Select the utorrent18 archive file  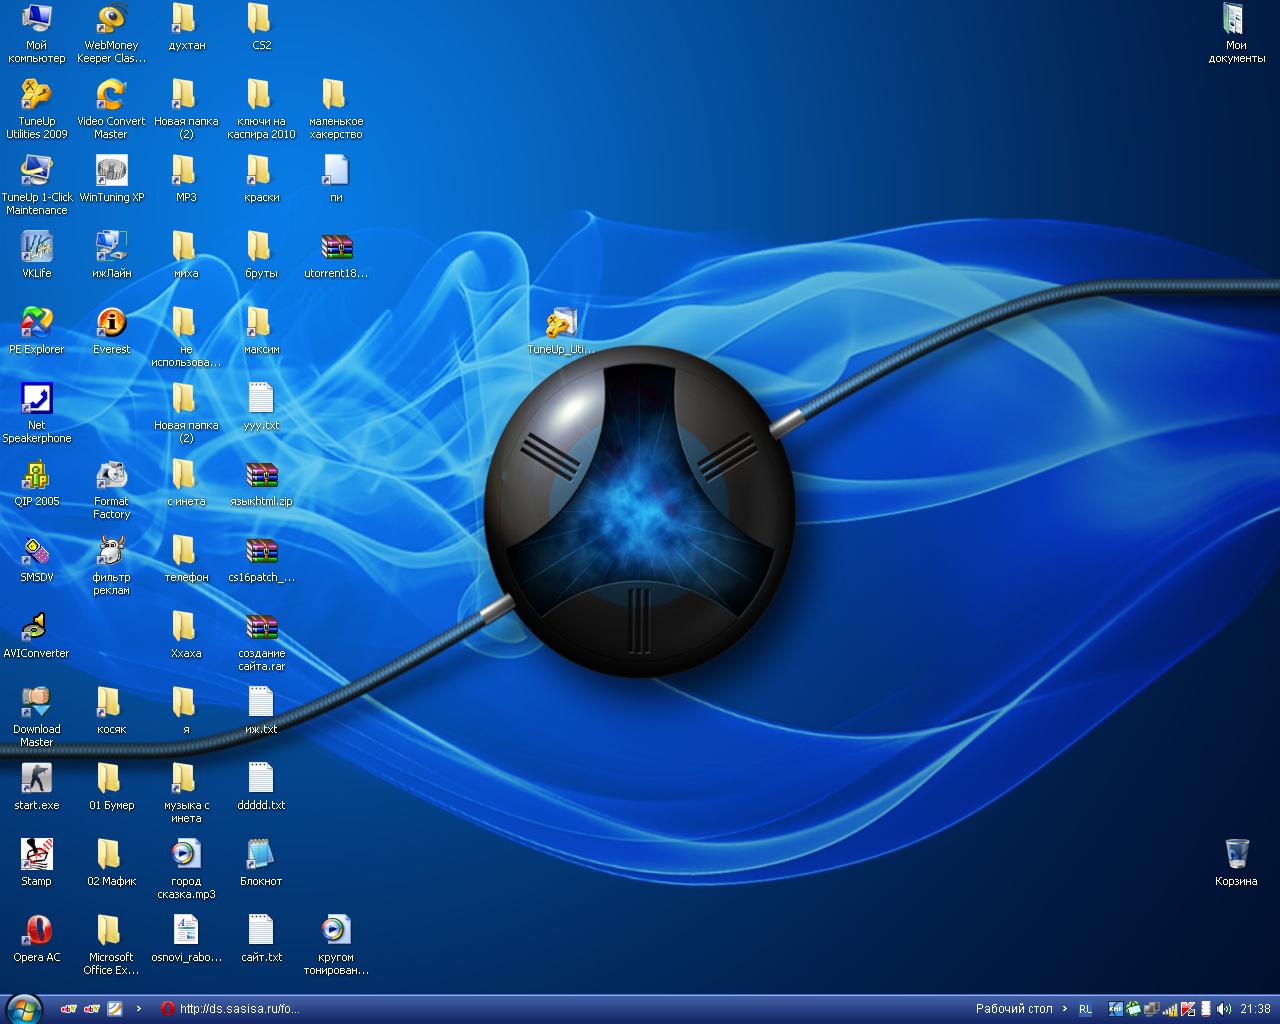tap(336, 247)
